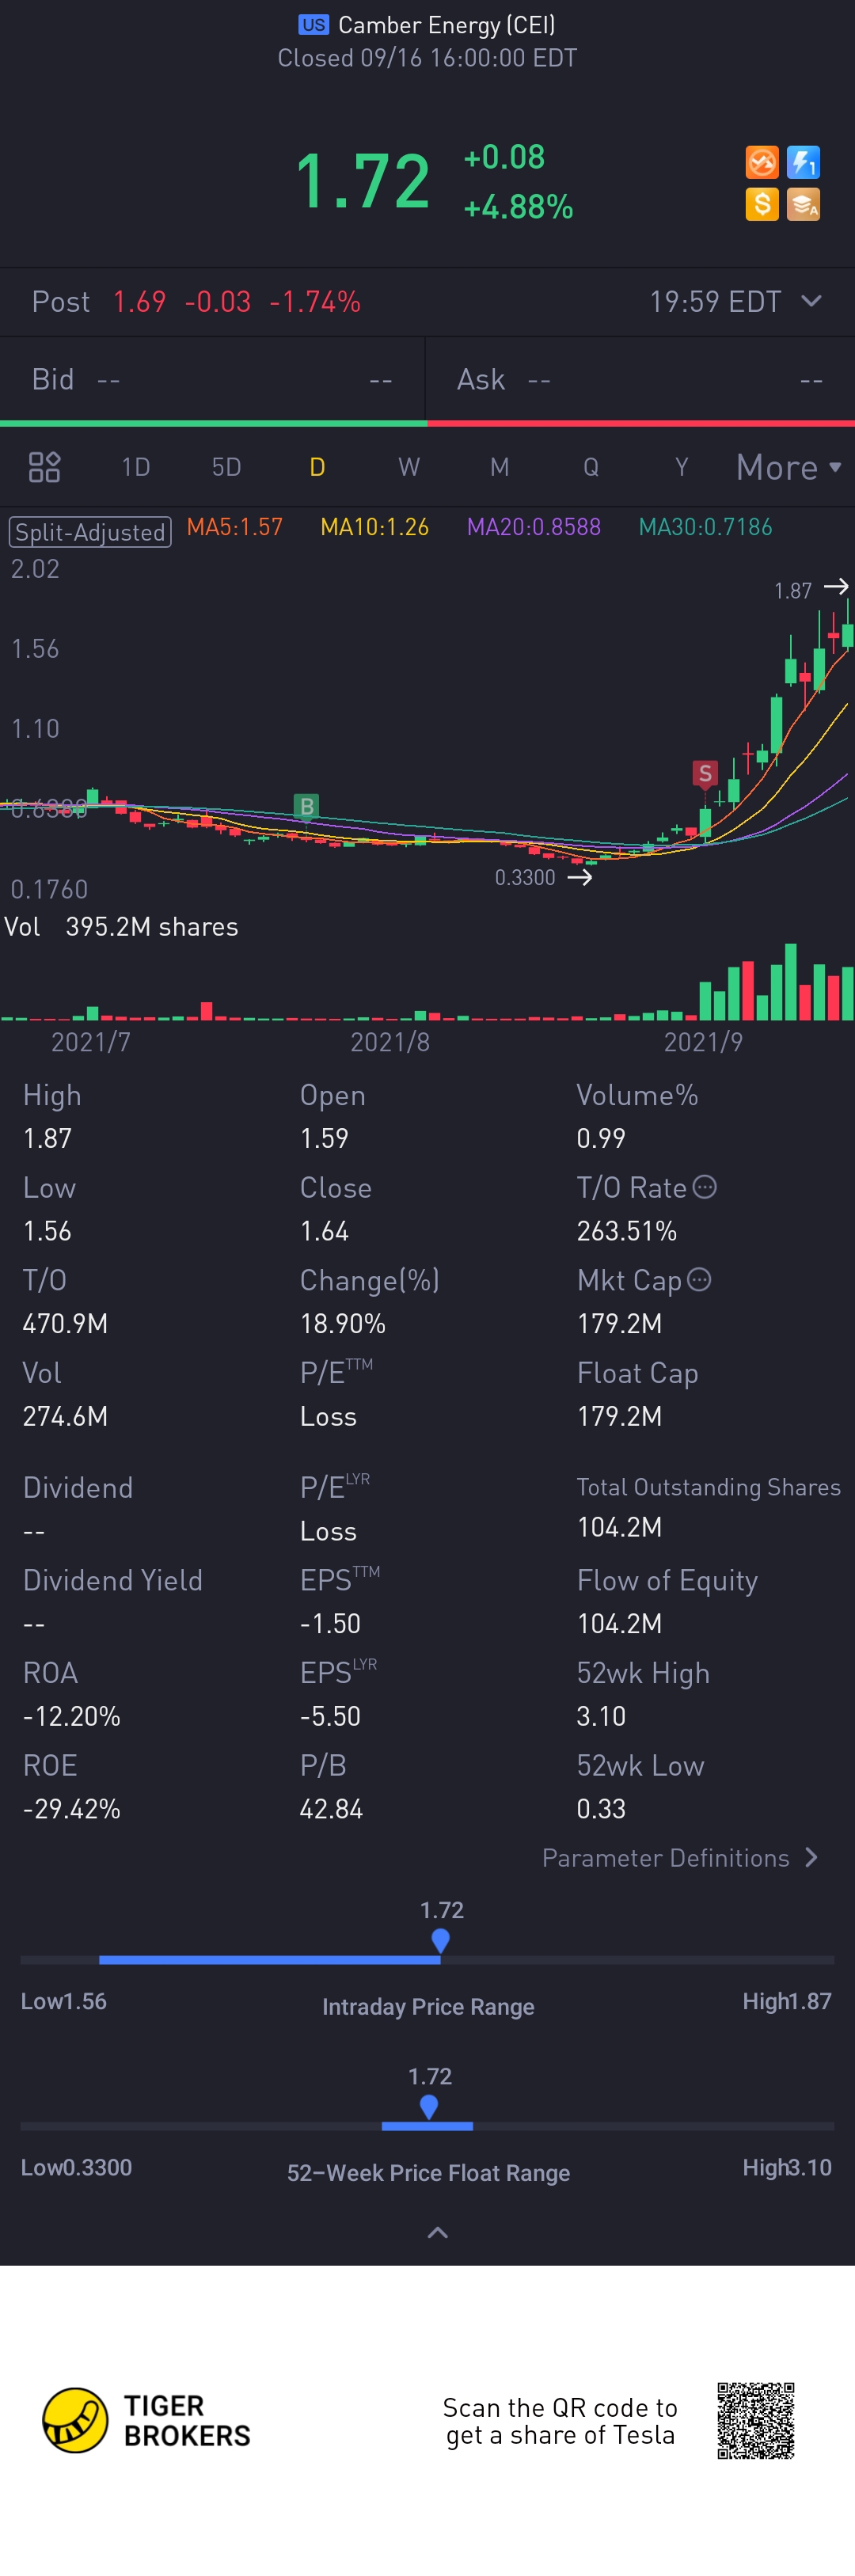Image resolution: width=855 pixels, height=2576 pixels.
Task: Tap the MA5 indicator label
Action: [235, 527]
